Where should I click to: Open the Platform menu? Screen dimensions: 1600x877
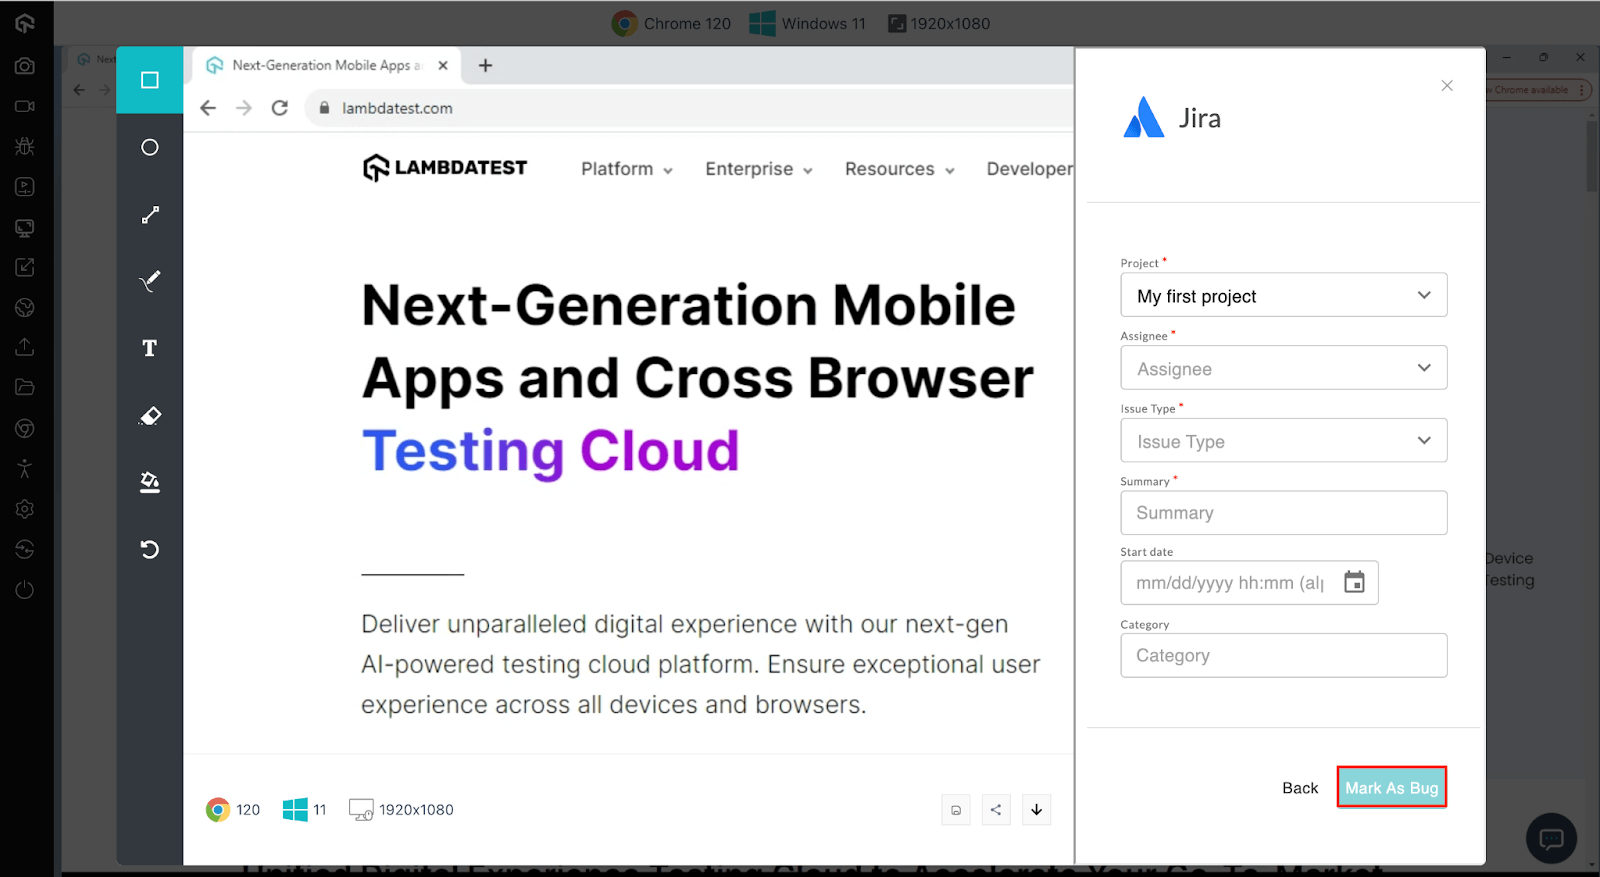[626, 169]
